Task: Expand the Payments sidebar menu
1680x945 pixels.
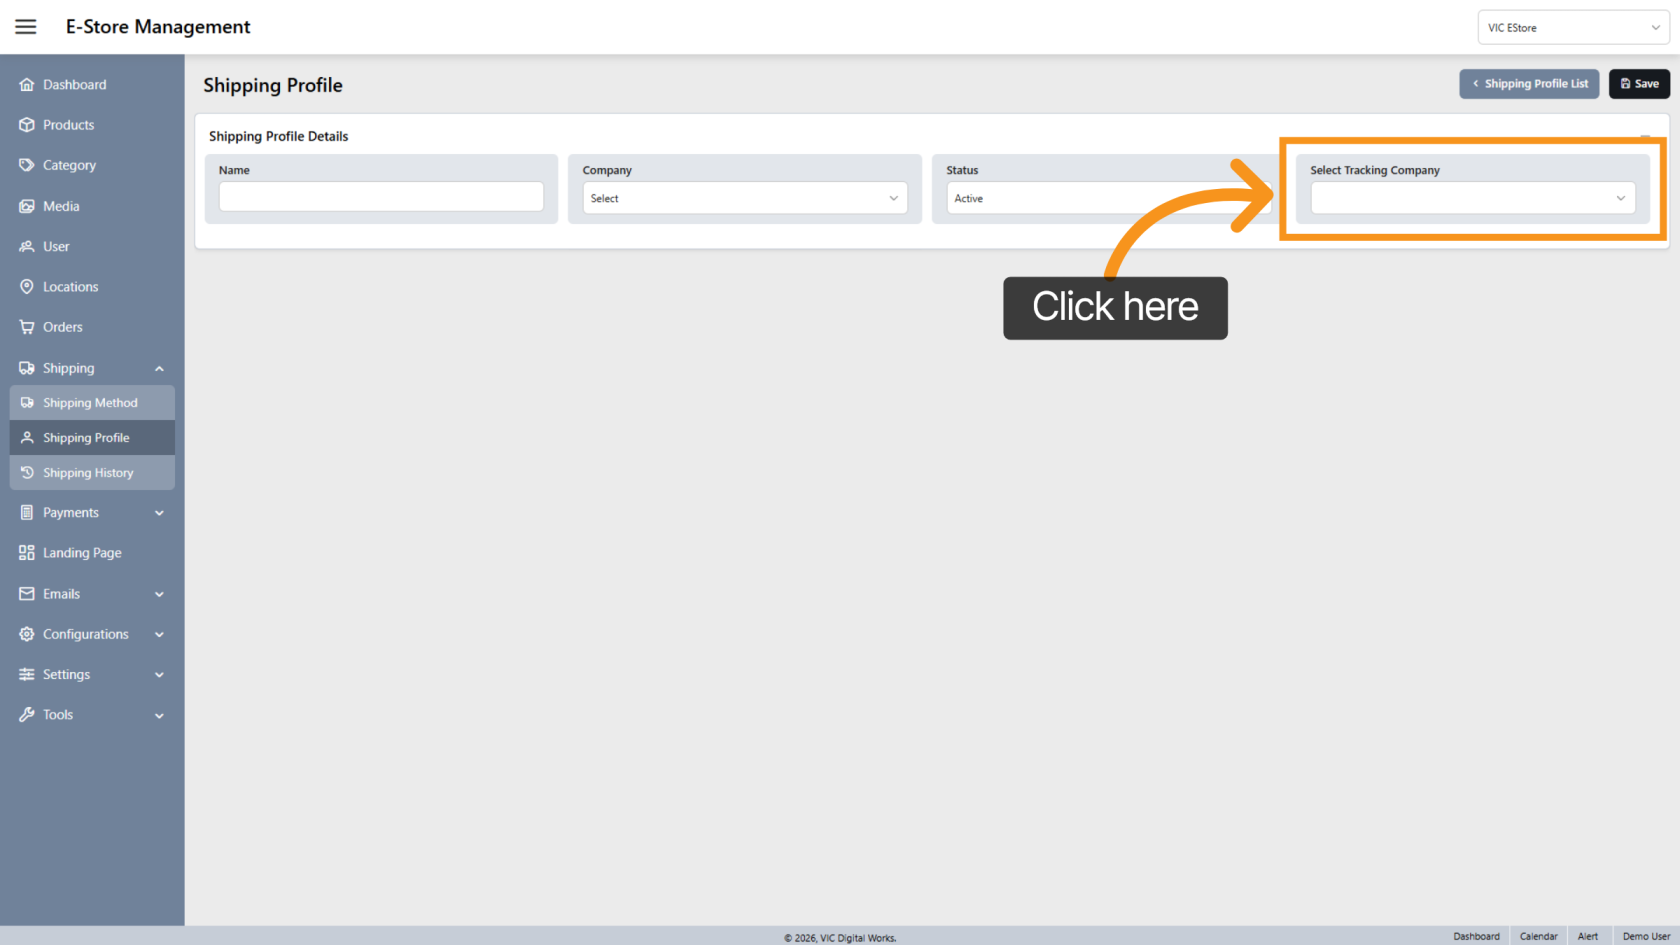Action: (159, 513)
